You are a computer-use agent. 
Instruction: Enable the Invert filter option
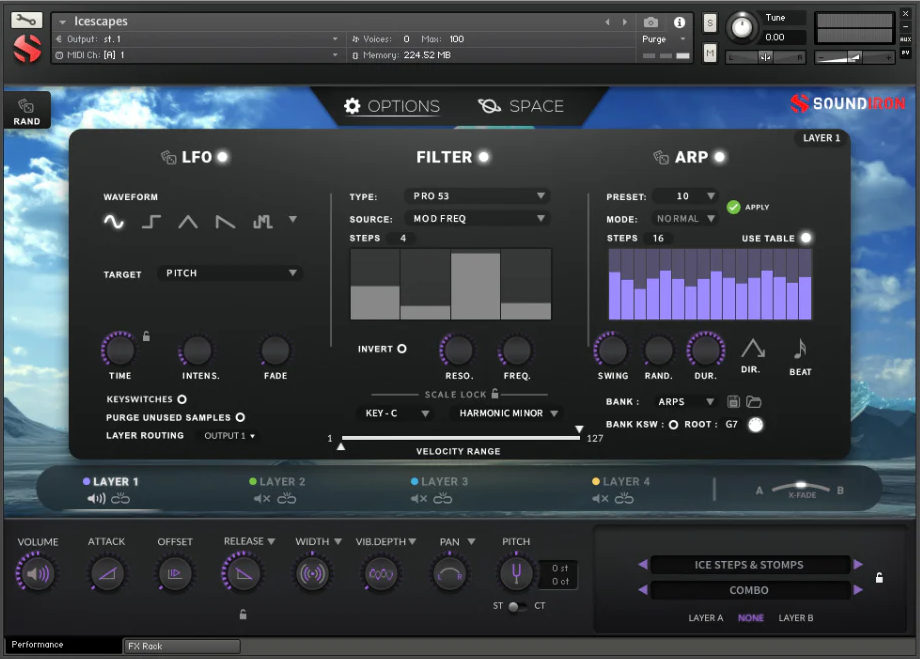click(403, 348)
